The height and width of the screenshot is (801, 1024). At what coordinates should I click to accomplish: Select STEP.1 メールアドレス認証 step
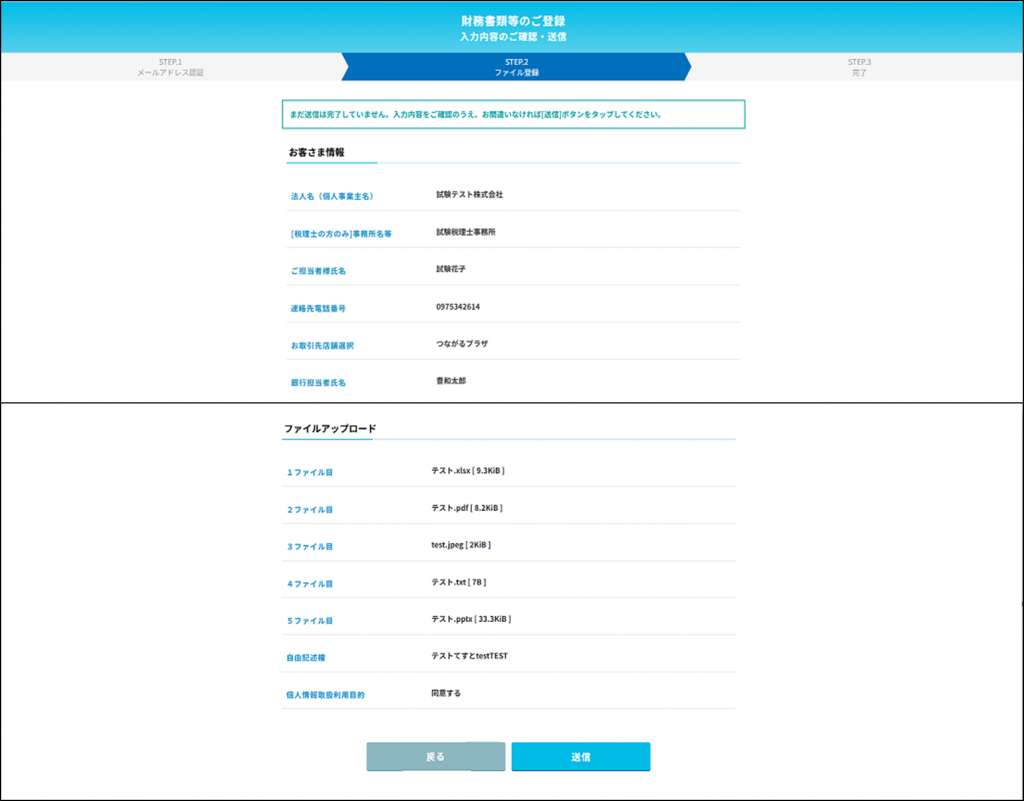tap(170, 67)
